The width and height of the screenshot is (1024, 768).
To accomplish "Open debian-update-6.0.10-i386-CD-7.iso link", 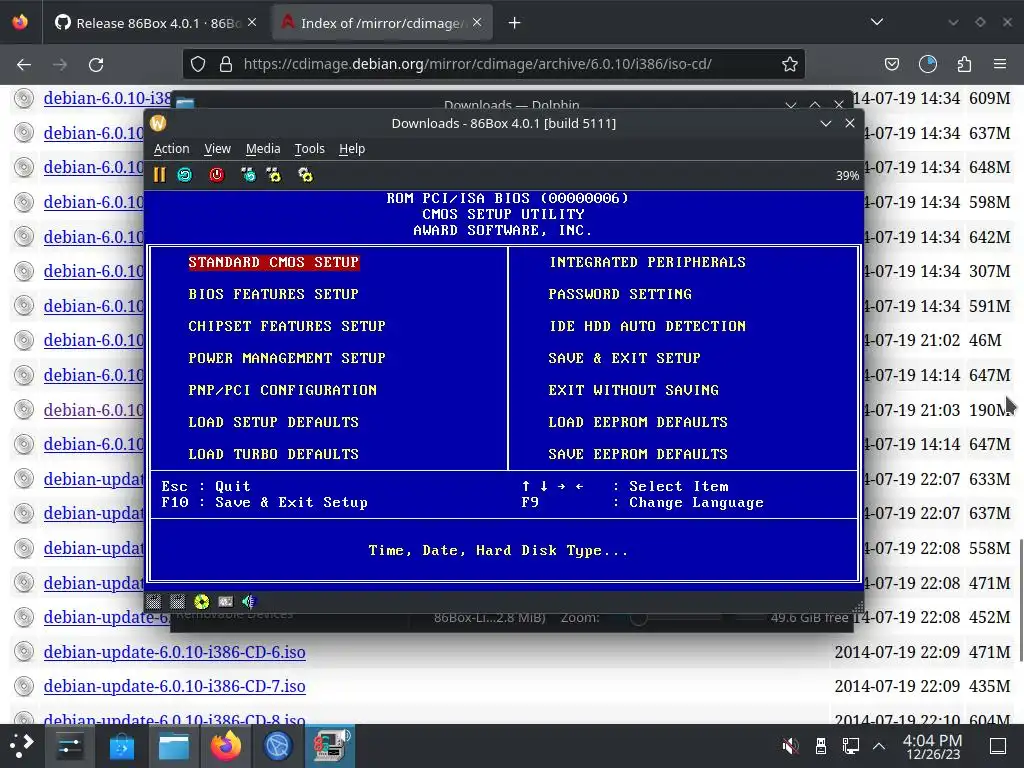I will pyautogui.click(x=174, y=686).
